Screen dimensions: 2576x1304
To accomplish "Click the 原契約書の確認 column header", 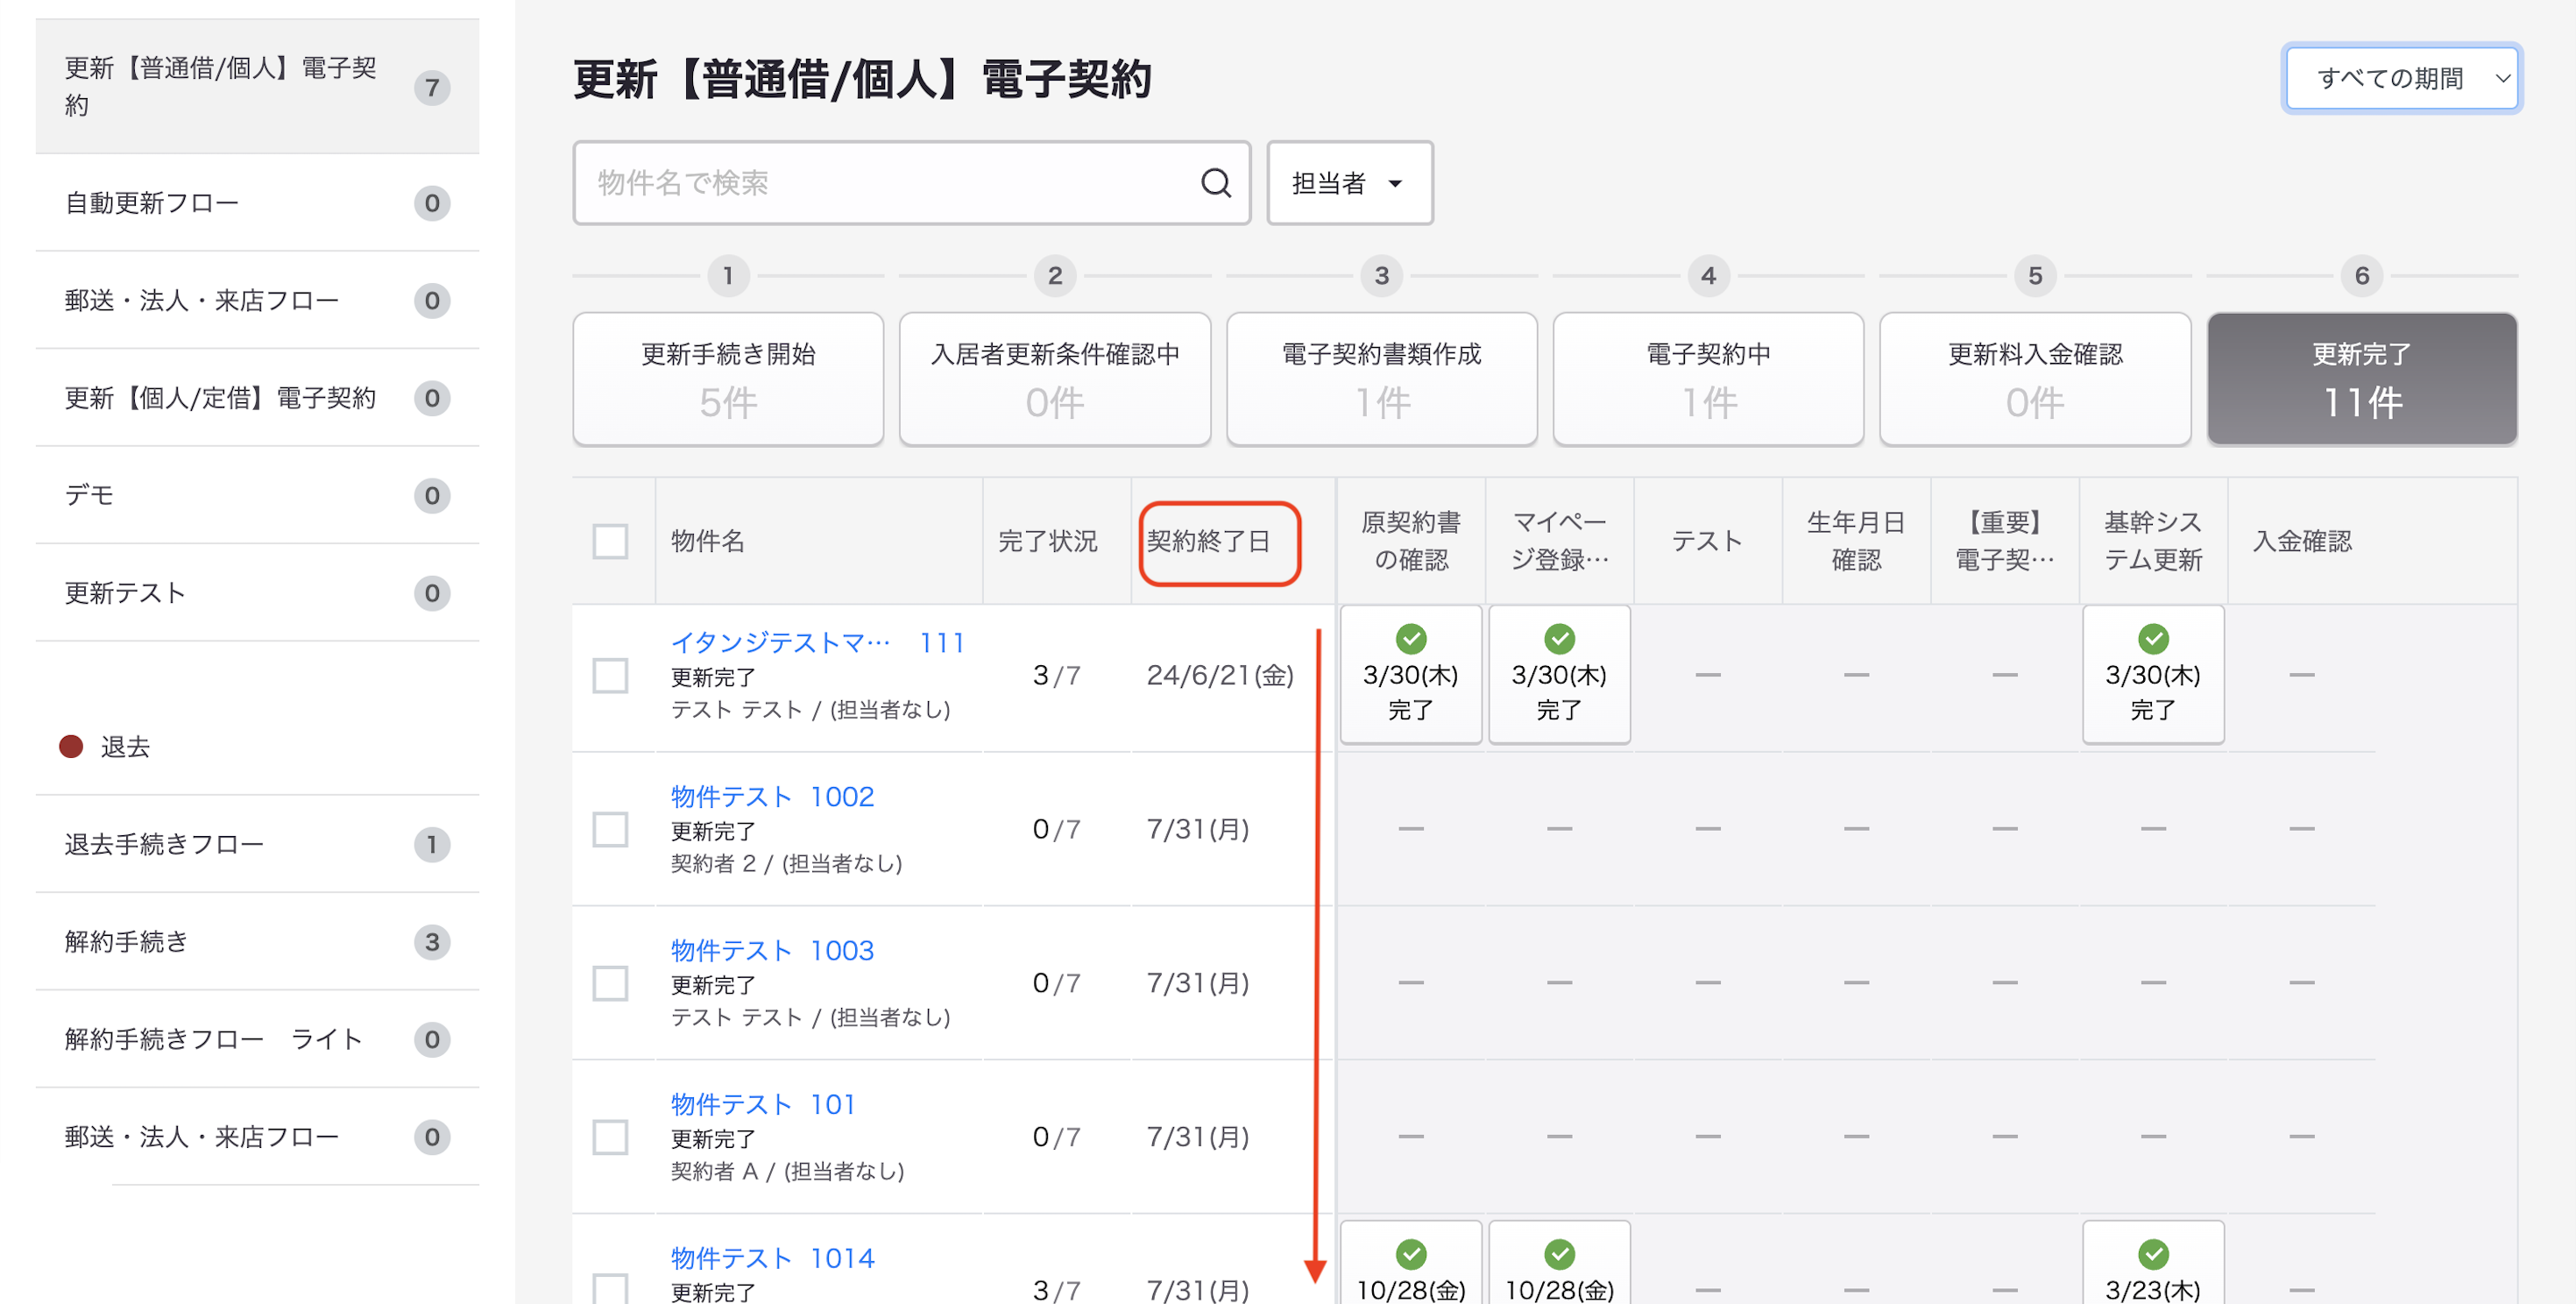I will (1411, 541).
